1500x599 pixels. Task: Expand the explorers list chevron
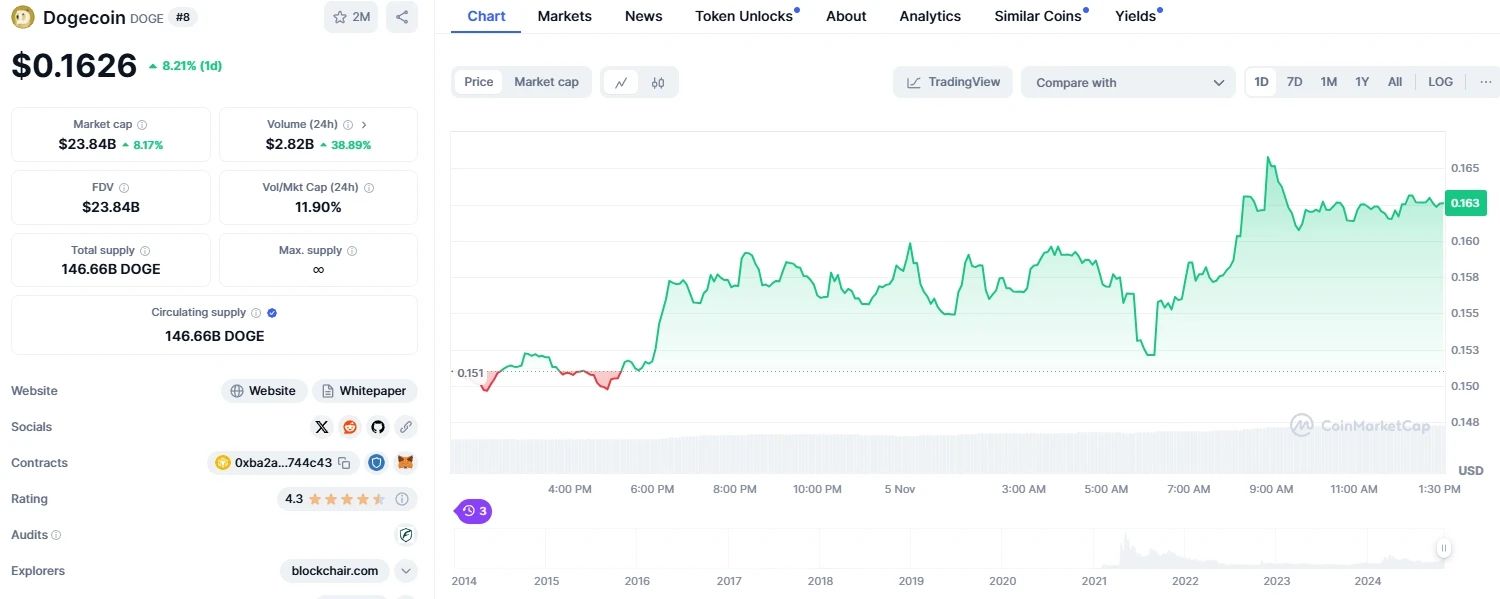(405, 571)
